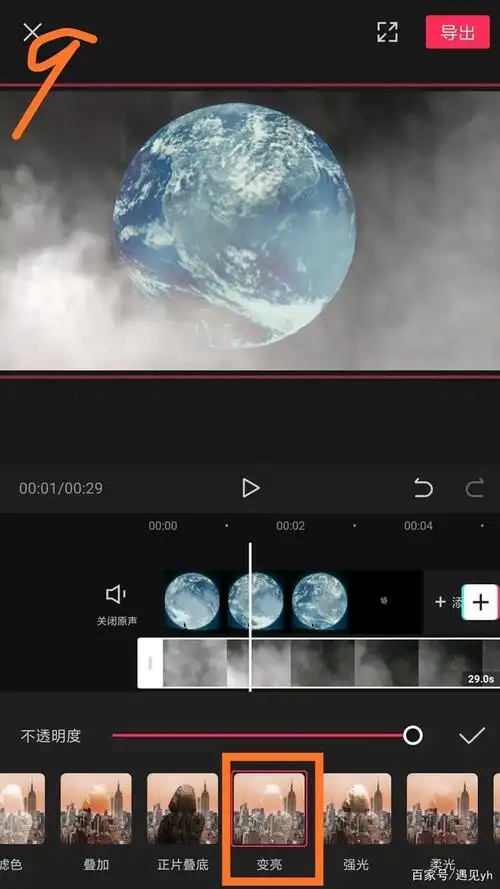Undo the last edit

point(423,488)
